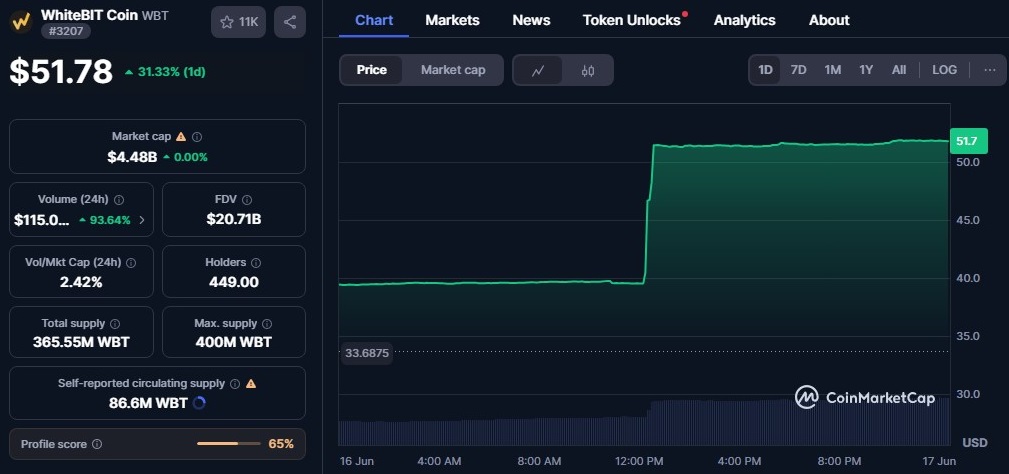Open the Total supply info icon
The height and width of the screenshot is (474, 1009).
115,324
